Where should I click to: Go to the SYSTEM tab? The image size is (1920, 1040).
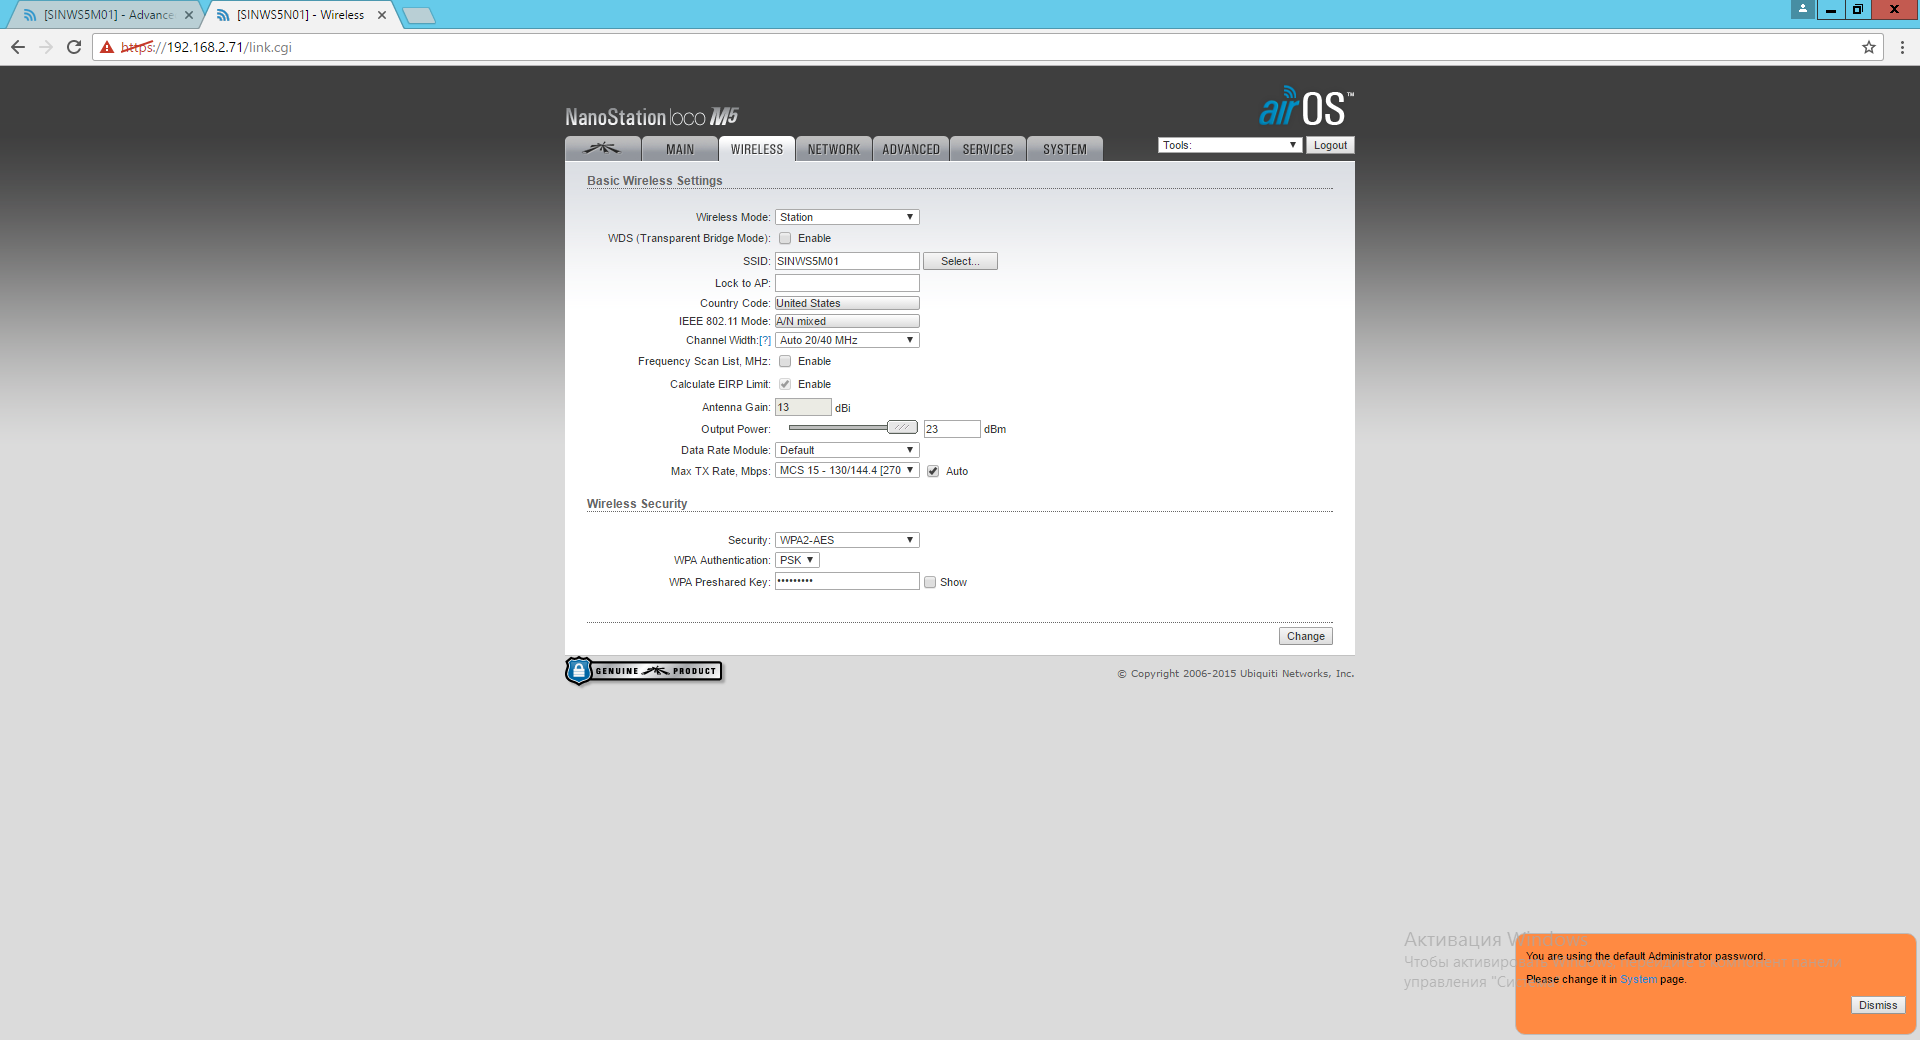[x=1064, y=149]
